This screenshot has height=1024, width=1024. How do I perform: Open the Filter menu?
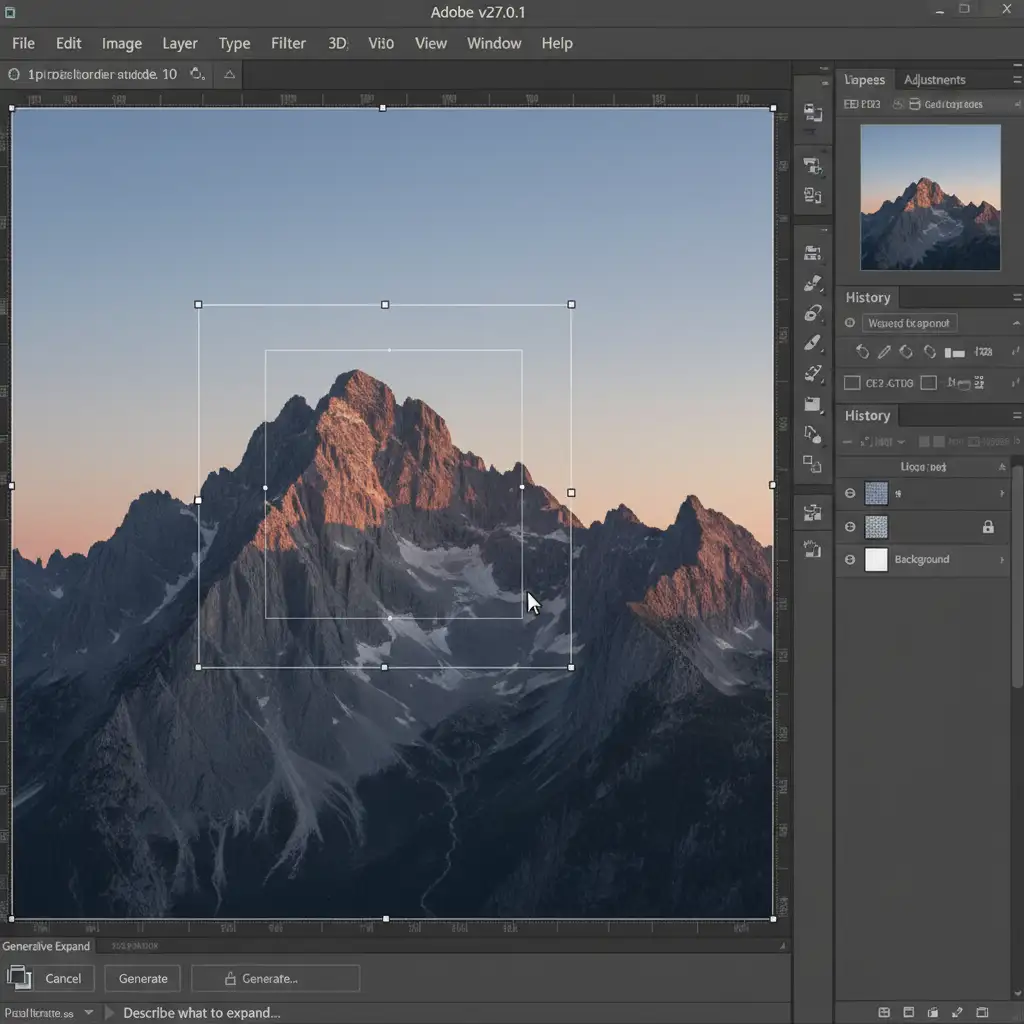[288, 43]
